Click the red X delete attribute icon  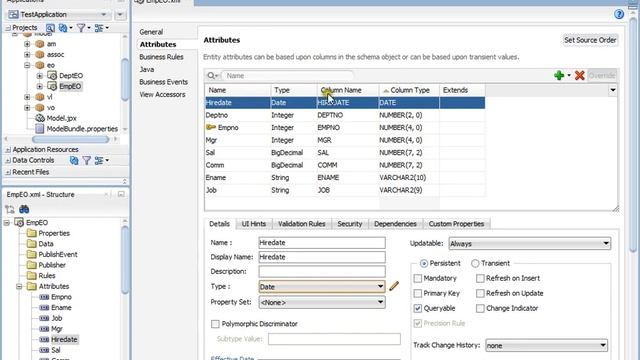point(579,75)
